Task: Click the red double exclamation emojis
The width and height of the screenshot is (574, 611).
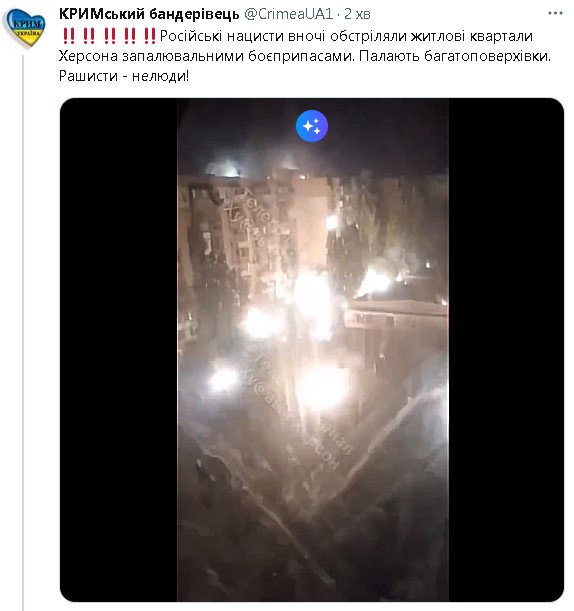Action: [x=109, y=36]
